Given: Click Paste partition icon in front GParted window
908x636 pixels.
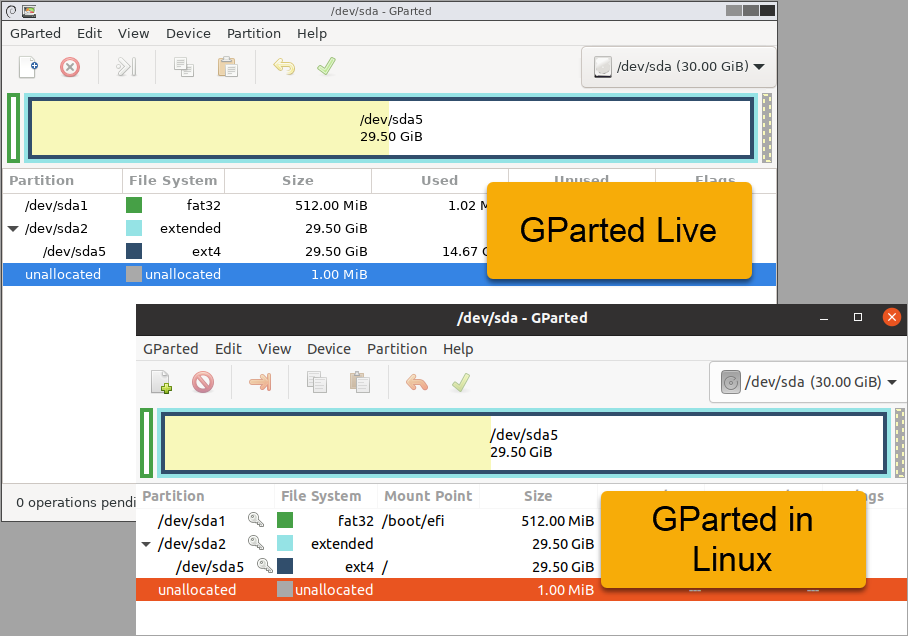Looking at the screenshot, I should click(x=360, y=382).
